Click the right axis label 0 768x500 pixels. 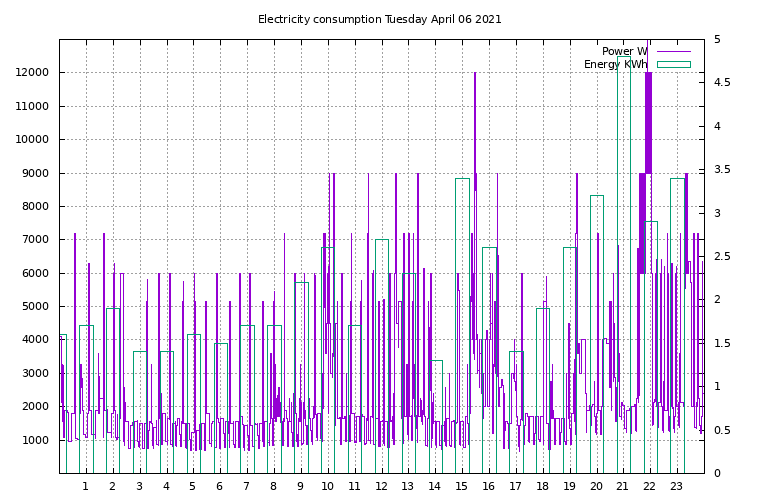[717, 474]
